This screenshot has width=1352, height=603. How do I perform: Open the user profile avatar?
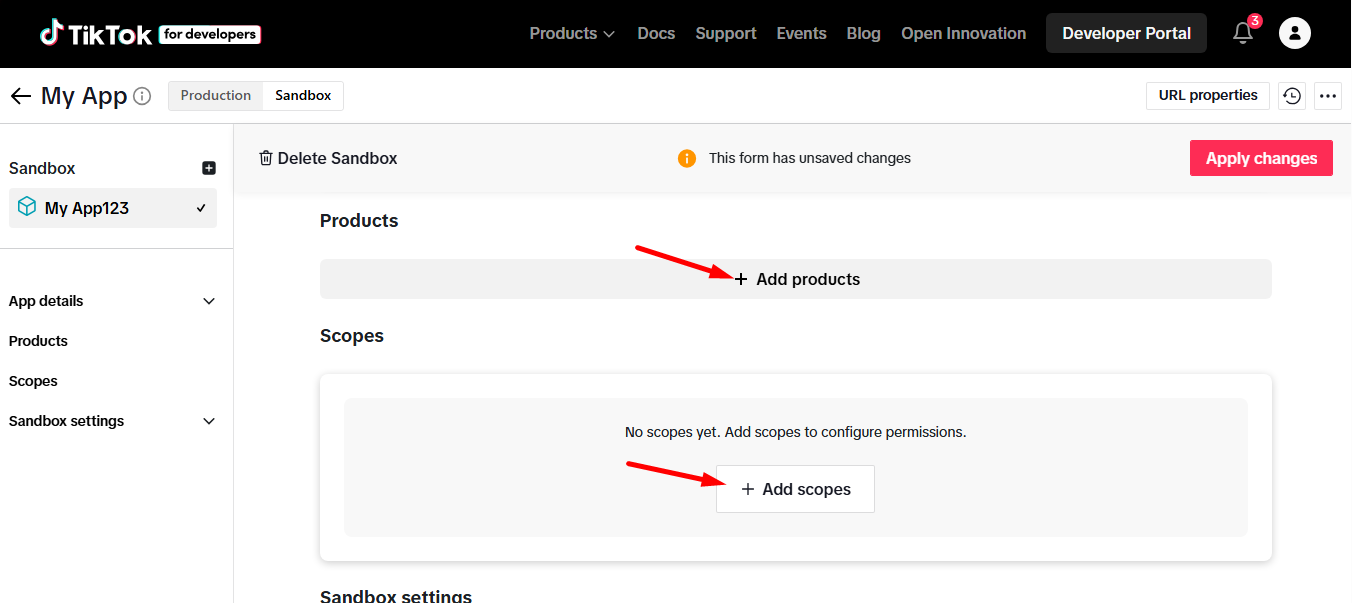coord(1295,34)
